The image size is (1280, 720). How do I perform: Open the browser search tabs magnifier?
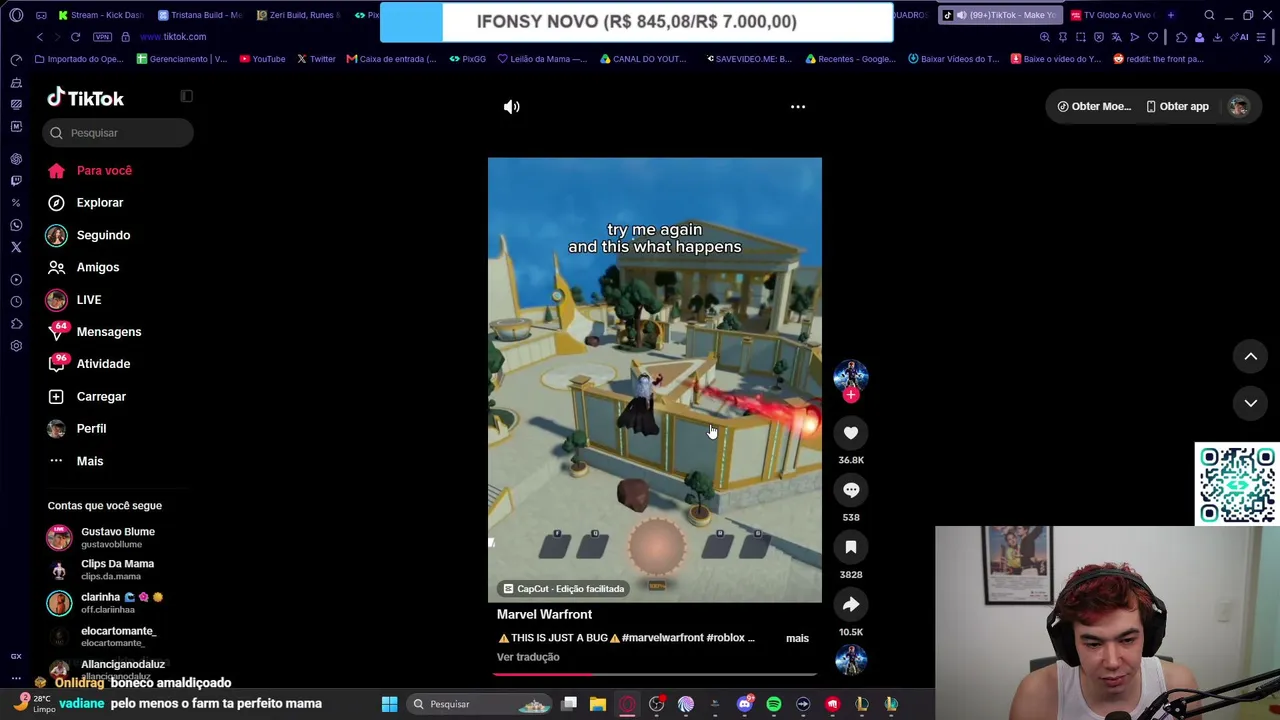[1209, 15]
